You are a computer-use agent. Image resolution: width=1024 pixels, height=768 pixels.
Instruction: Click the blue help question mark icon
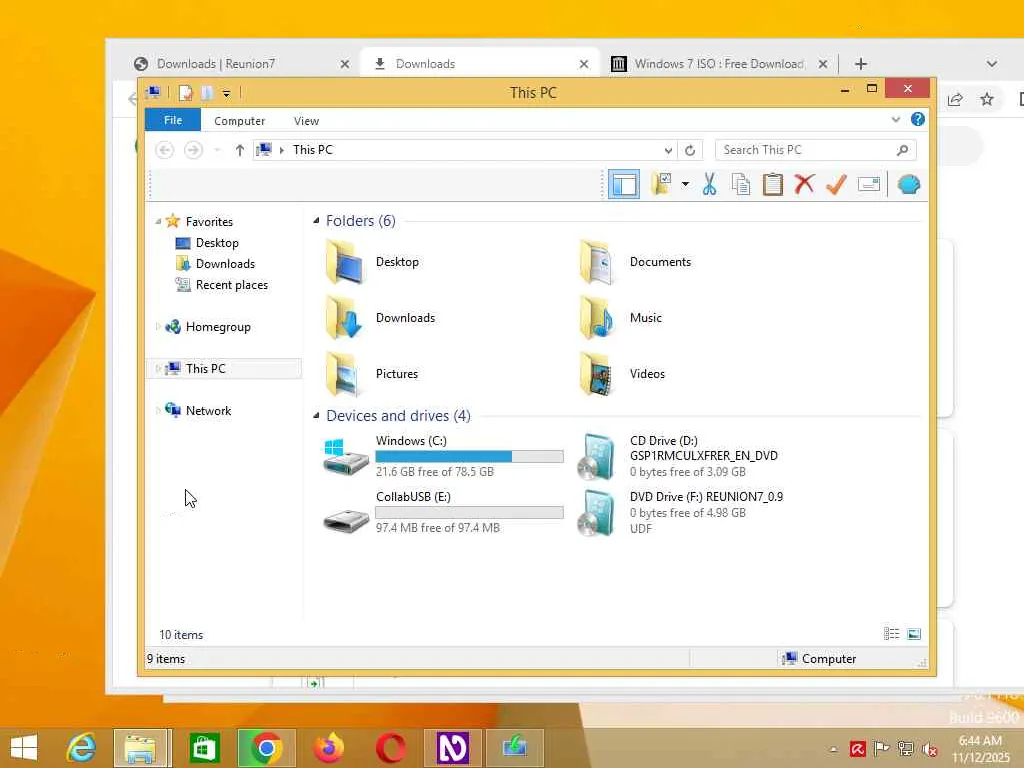pos(918,120)
